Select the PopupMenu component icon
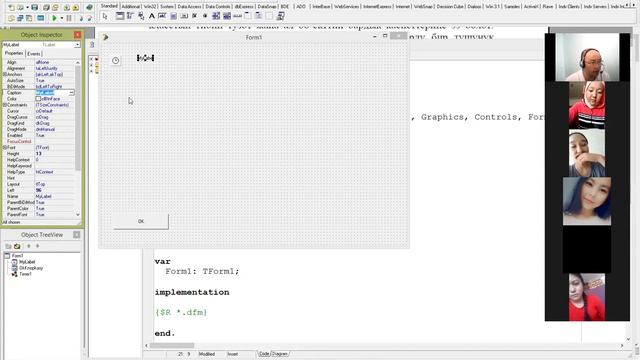 (141, 16)
